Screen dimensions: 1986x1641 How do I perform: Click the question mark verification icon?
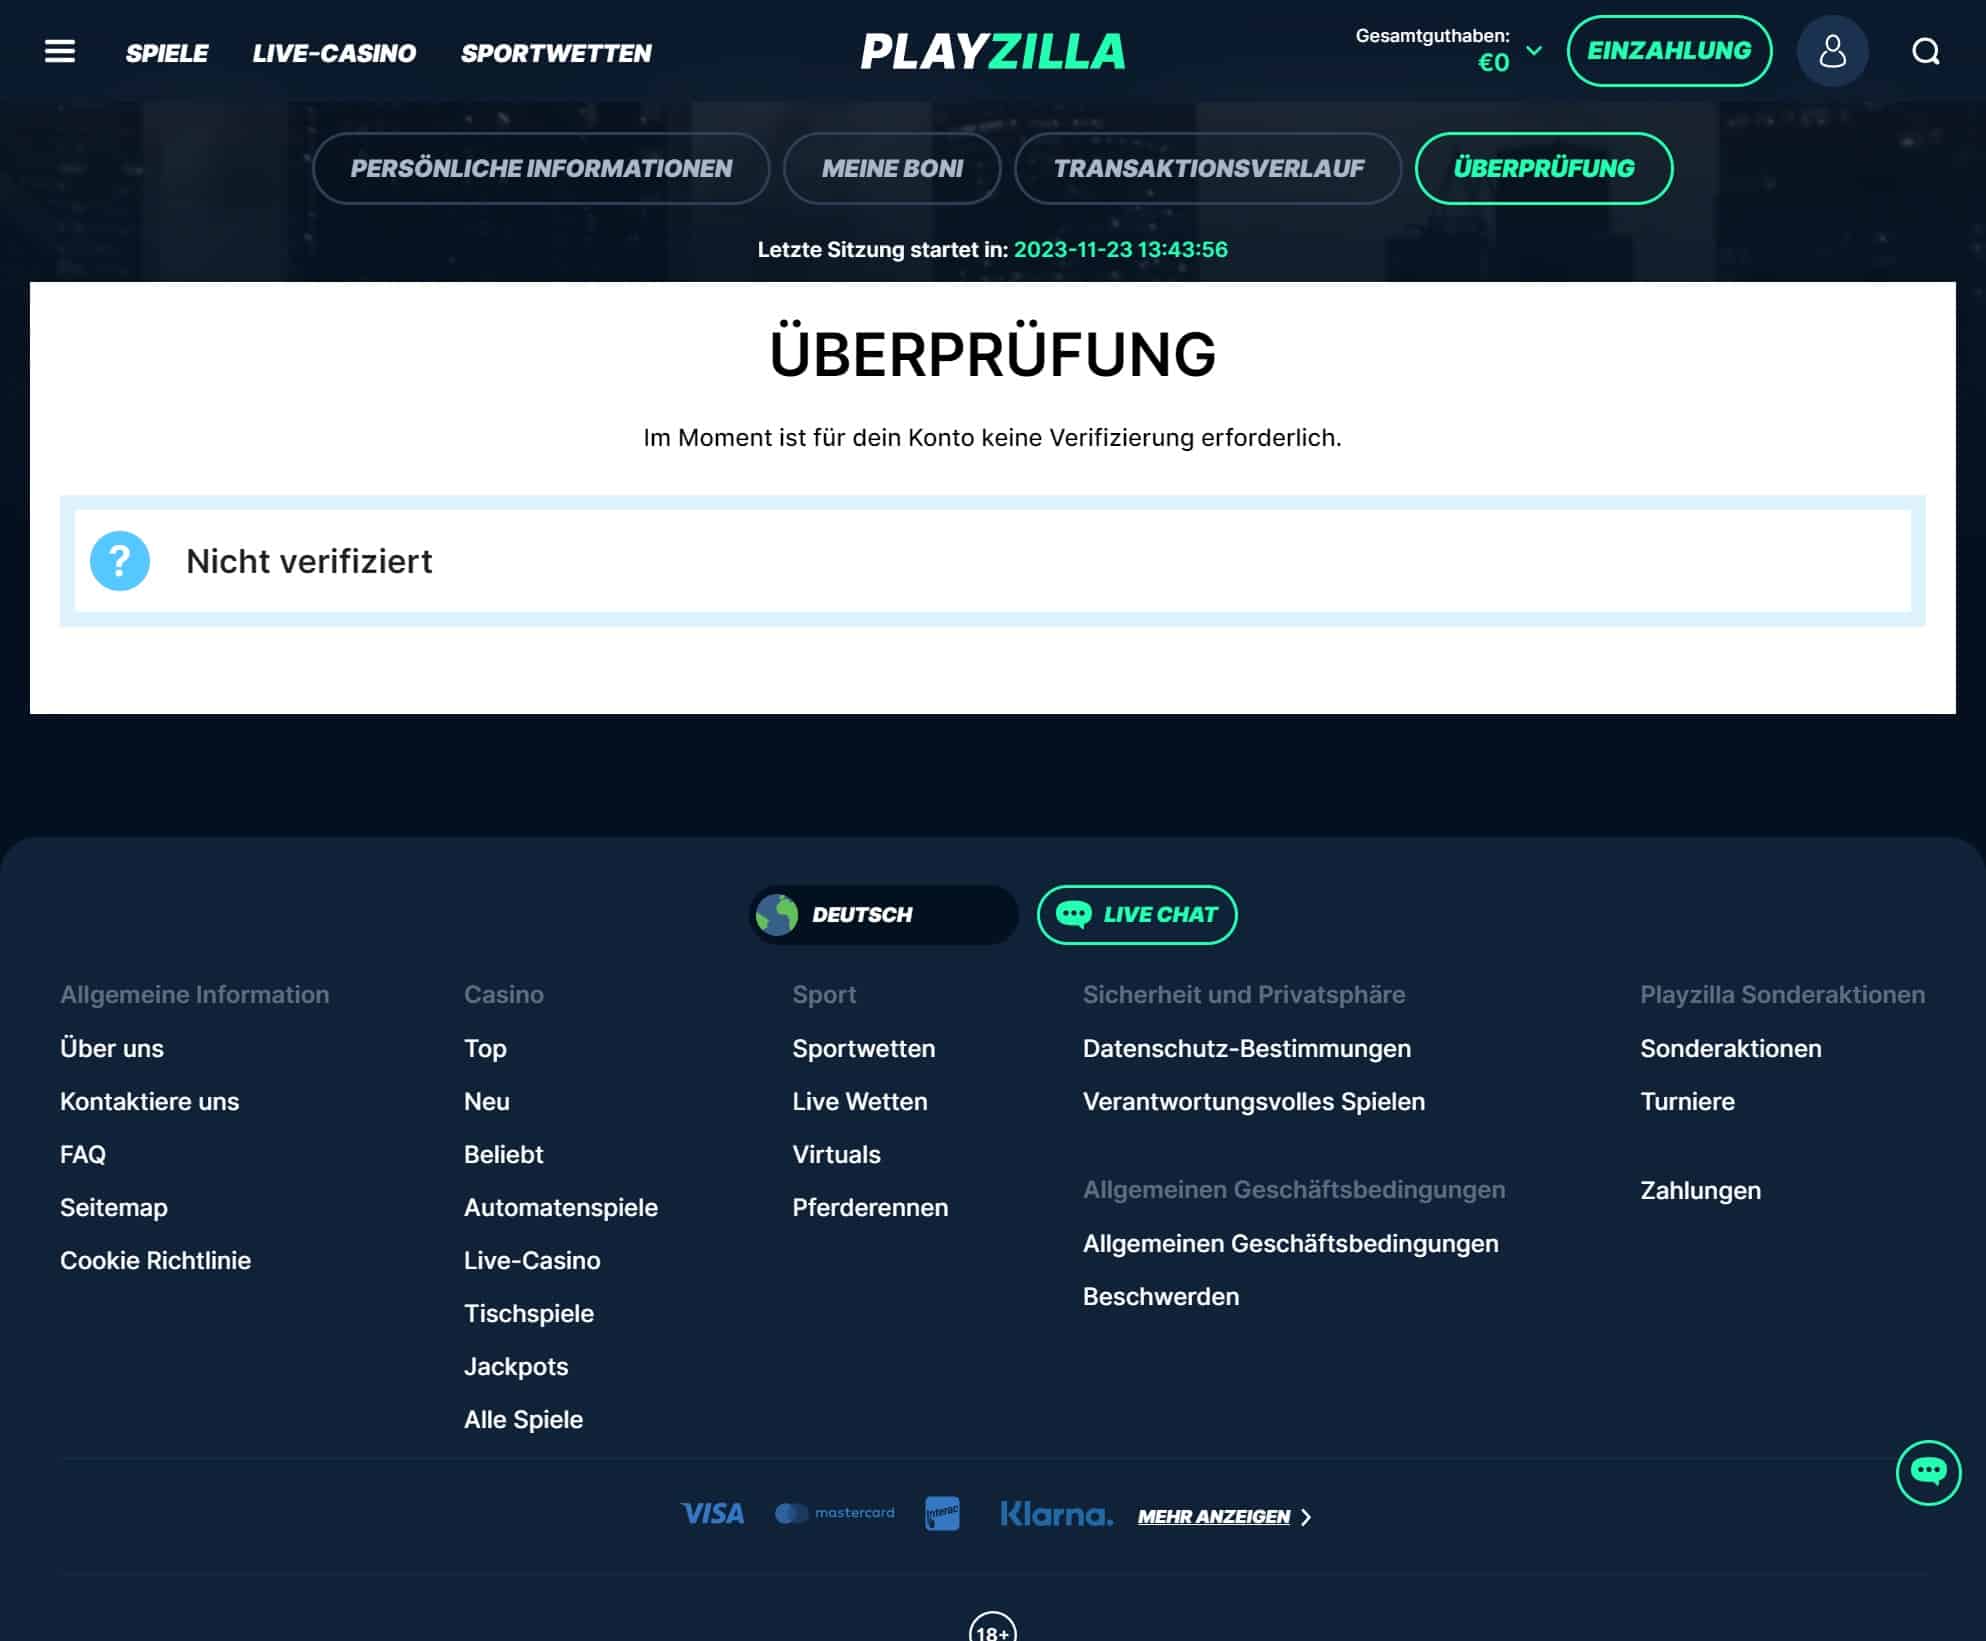[120, 561]
